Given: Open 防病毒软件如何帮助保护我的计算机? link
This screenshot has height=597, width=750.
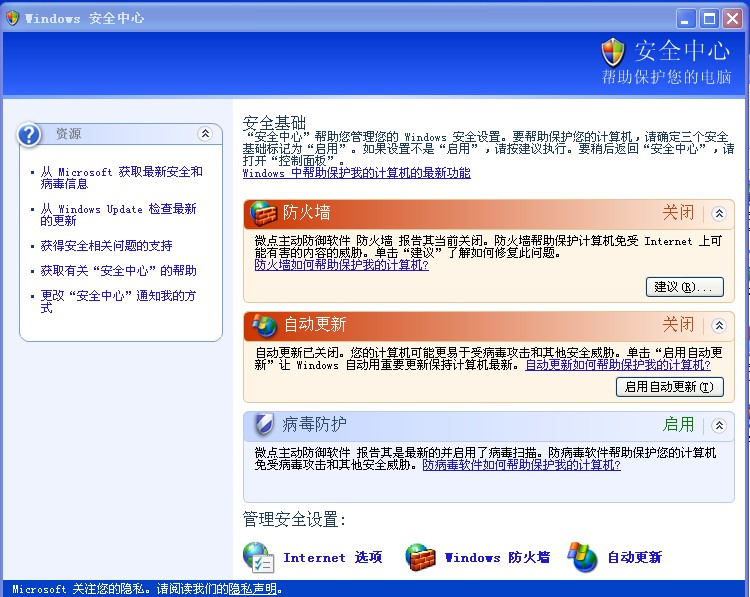Looking at the screenshot, I should pyautogui.click(x=521, y=465).
